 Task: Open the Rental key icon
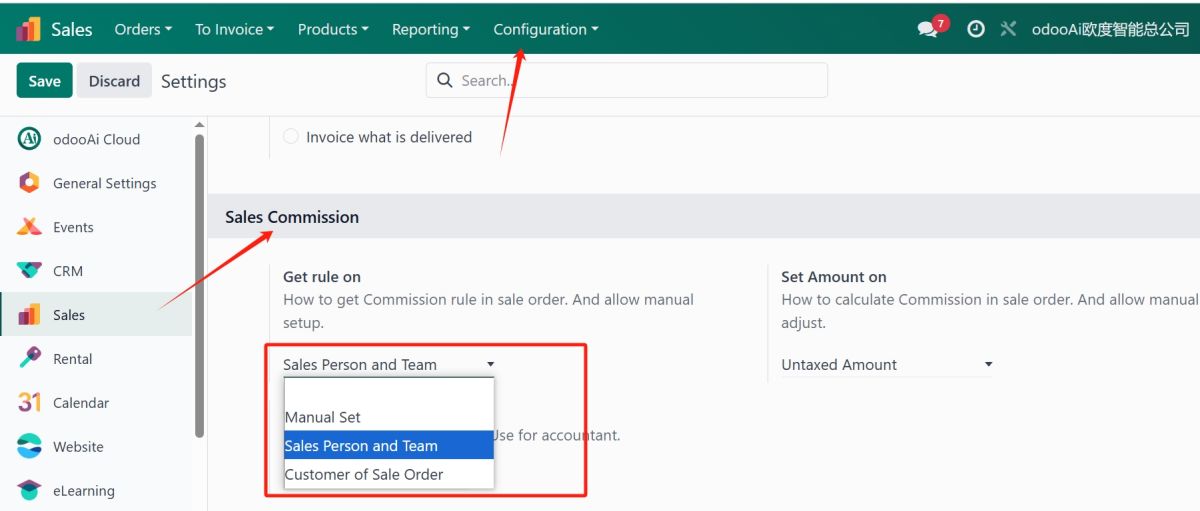29,359
